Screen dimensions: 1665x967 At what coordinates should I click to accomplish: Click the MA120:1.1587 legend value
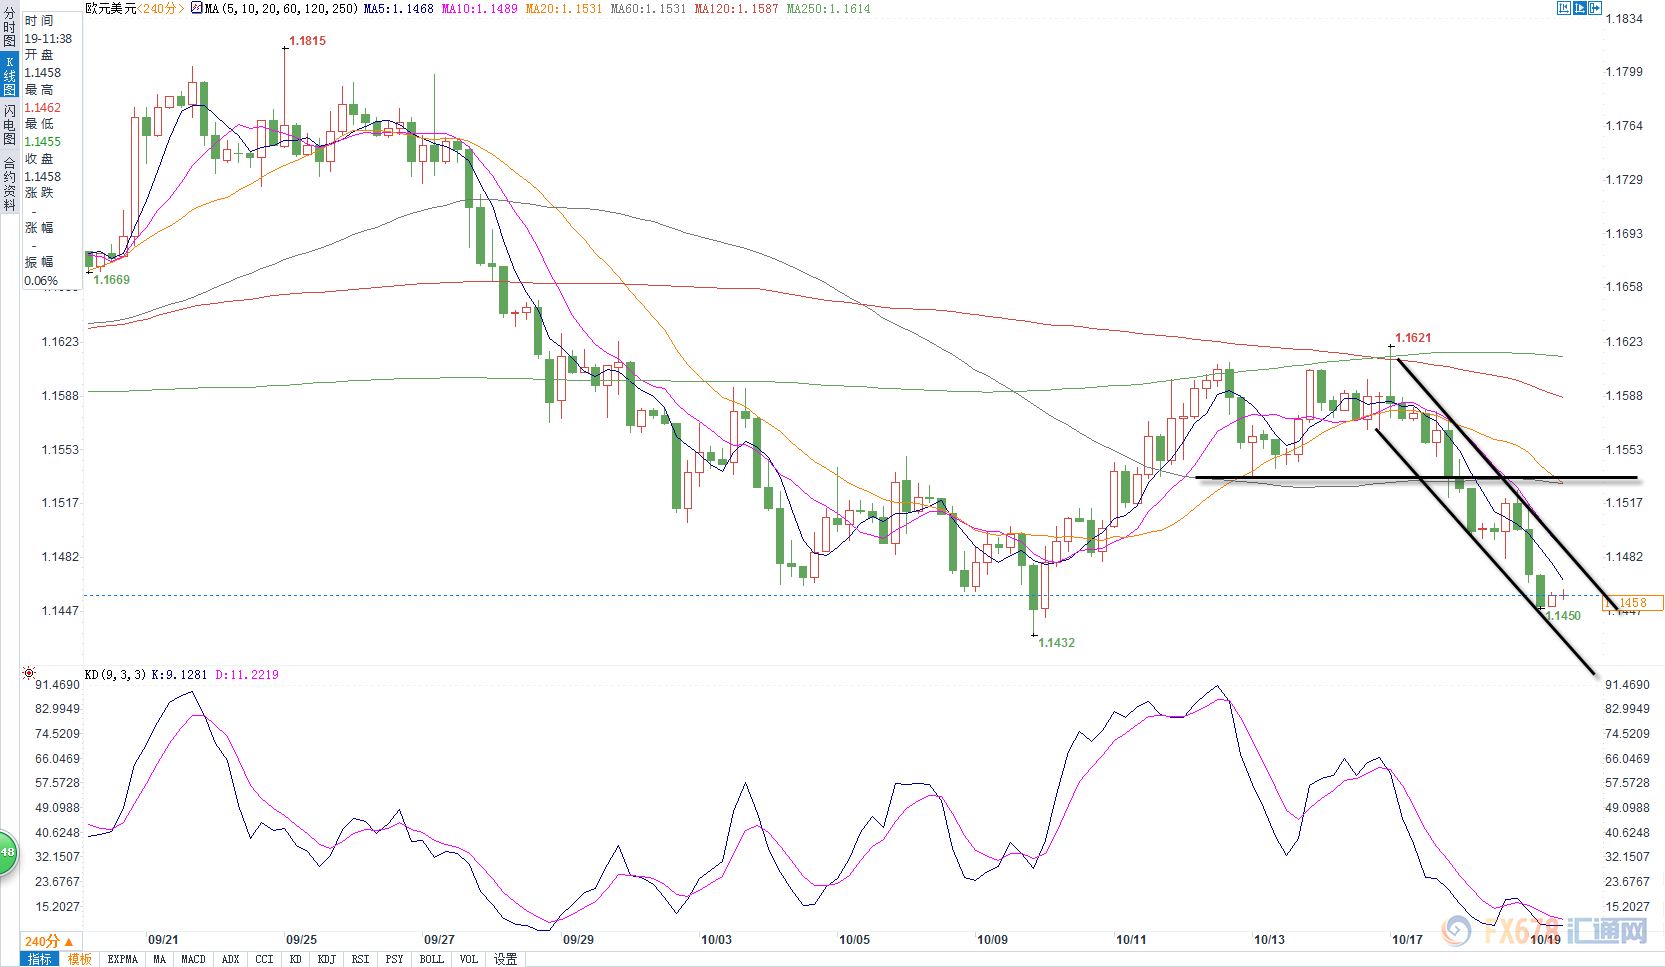pos(736,8)
